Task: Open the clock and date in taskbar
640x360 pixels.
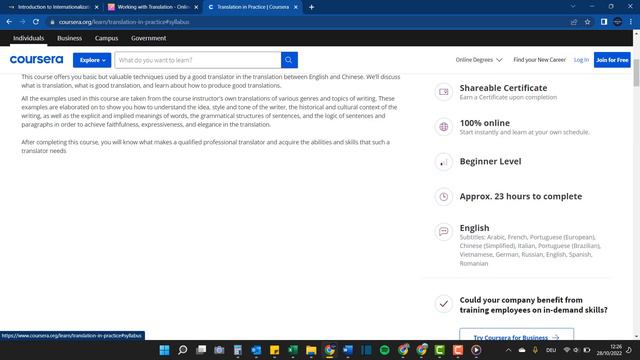Action: (609, 350)
